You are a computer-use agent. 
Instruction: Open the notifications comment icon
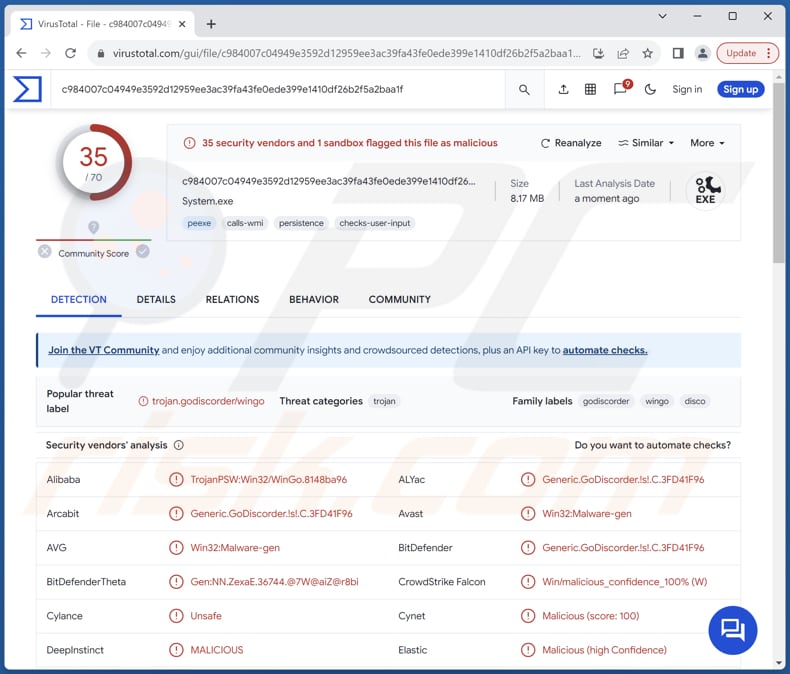click(x=620, y=90)
